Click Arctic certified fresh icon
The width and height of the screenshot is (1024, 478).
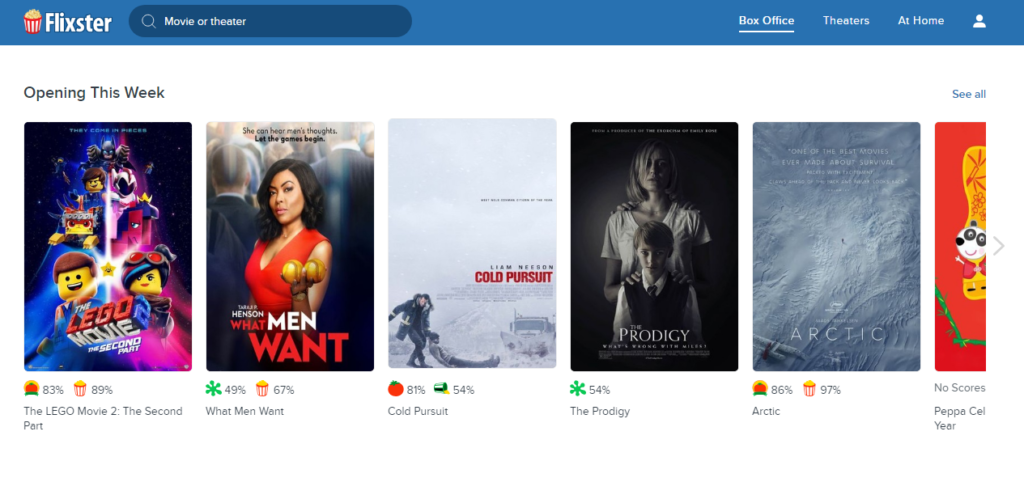(x=760, y=389)
